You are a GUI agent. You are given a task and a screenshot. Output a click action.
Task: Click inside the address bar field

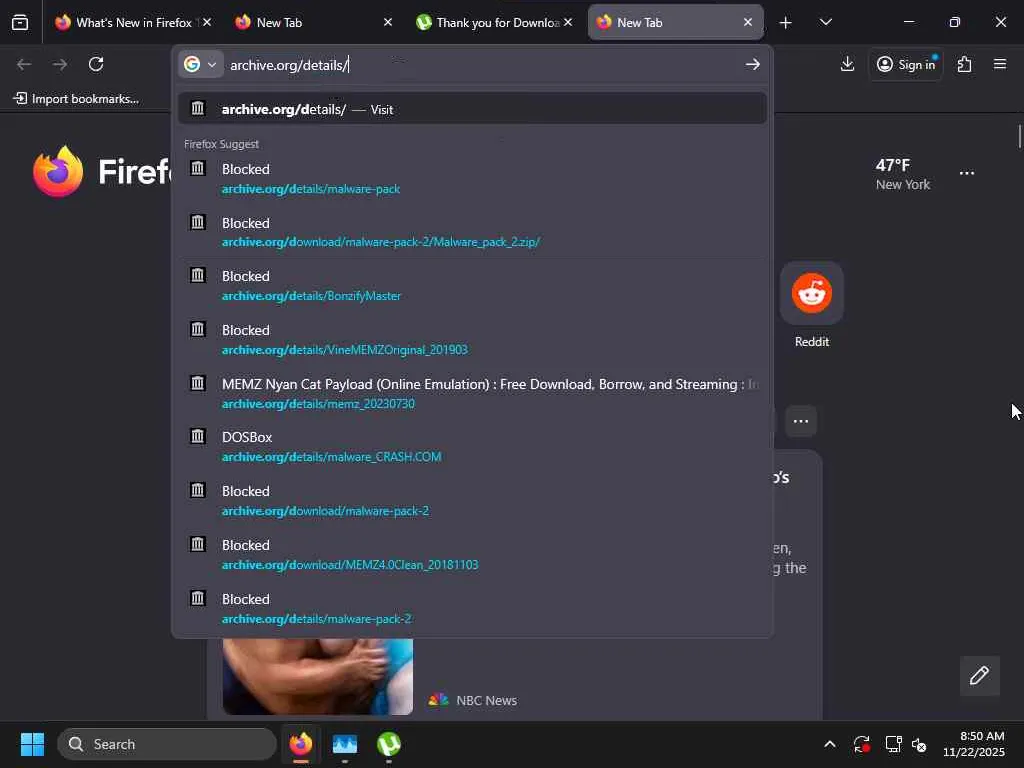click(483, 65)
